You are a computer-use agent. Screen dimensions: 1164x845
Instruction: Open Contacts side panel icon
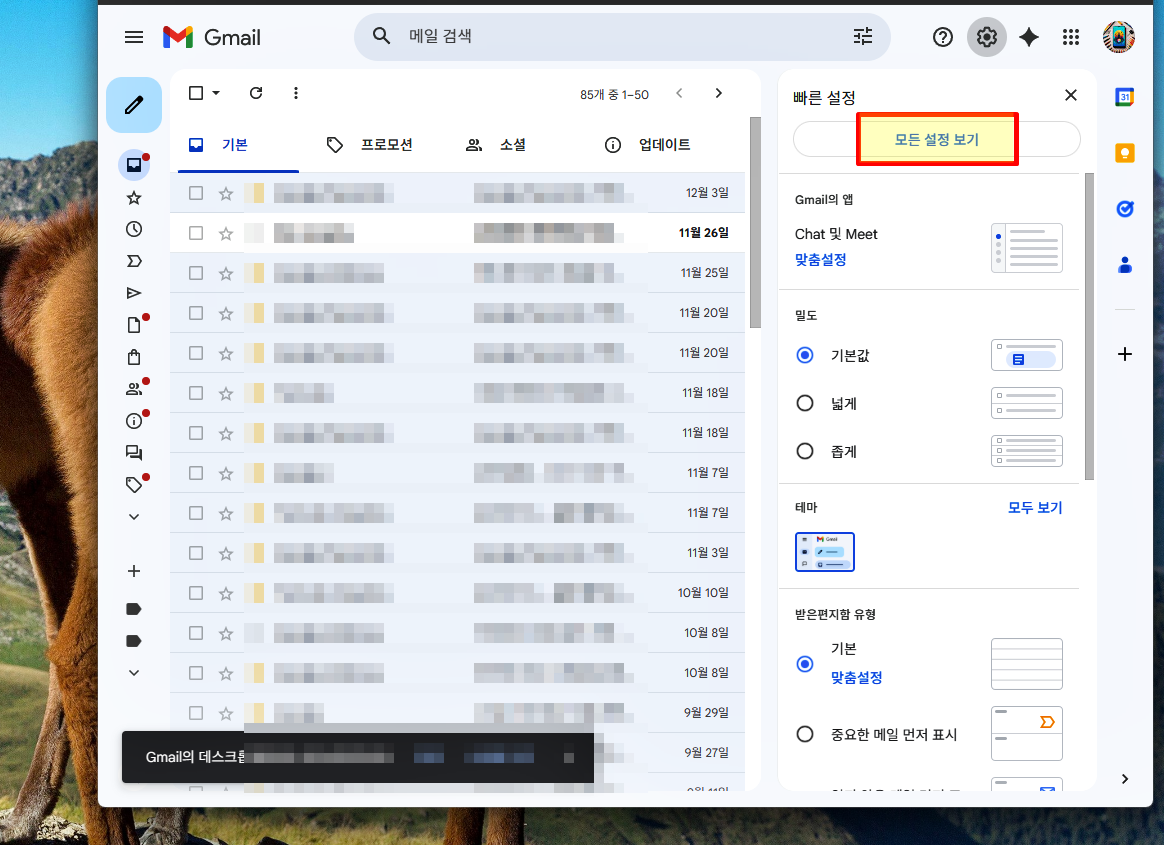pyautogui.click(x=1125, y=264)
